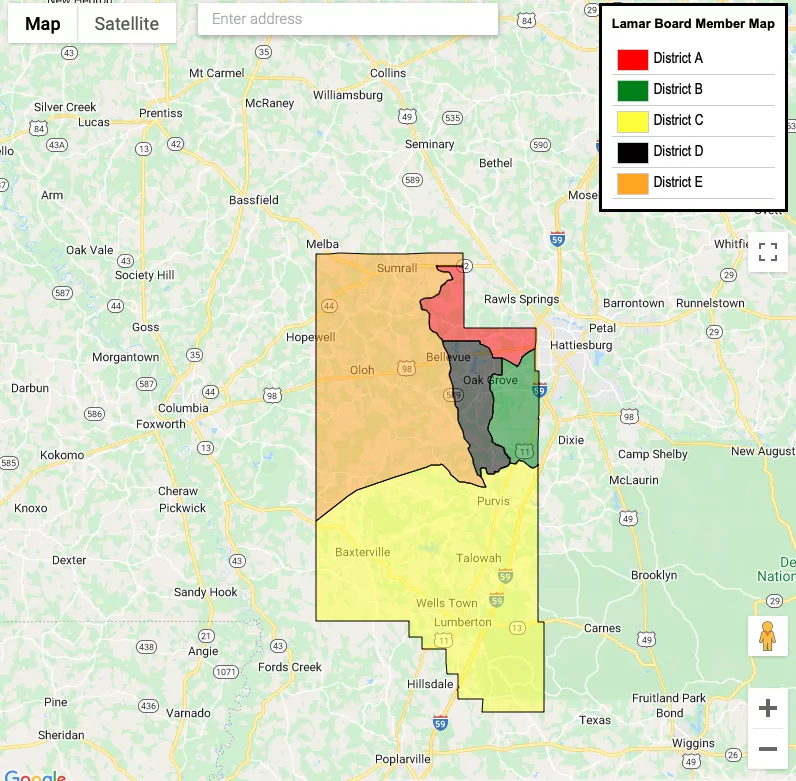Switch to Map view

(x=43, y=24)
